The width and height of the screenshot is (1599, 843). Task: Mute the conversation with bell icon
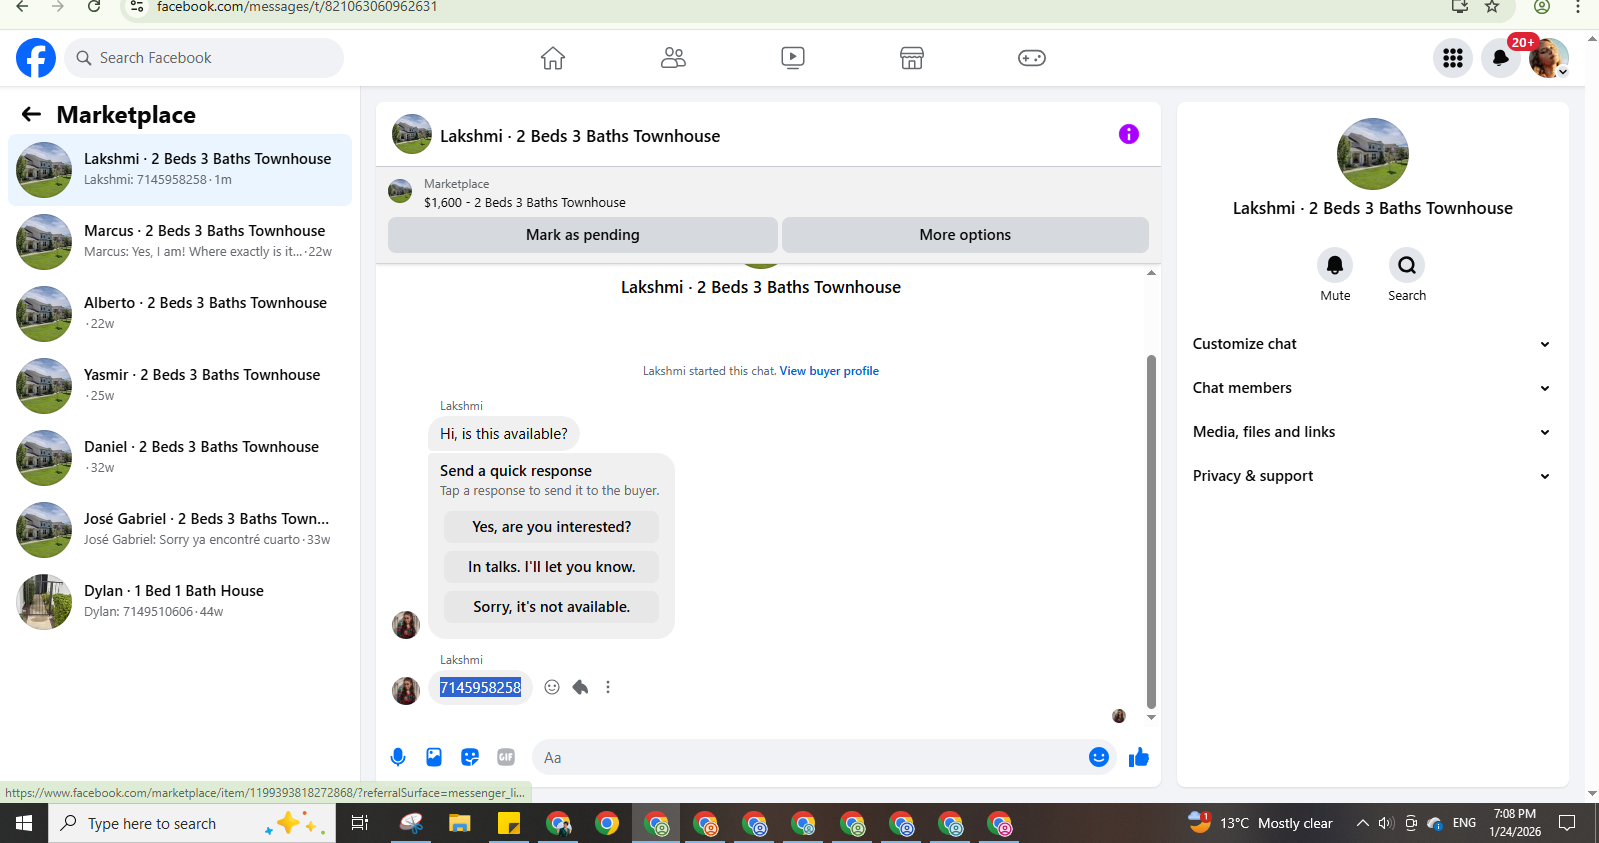tap(1335, 265)
